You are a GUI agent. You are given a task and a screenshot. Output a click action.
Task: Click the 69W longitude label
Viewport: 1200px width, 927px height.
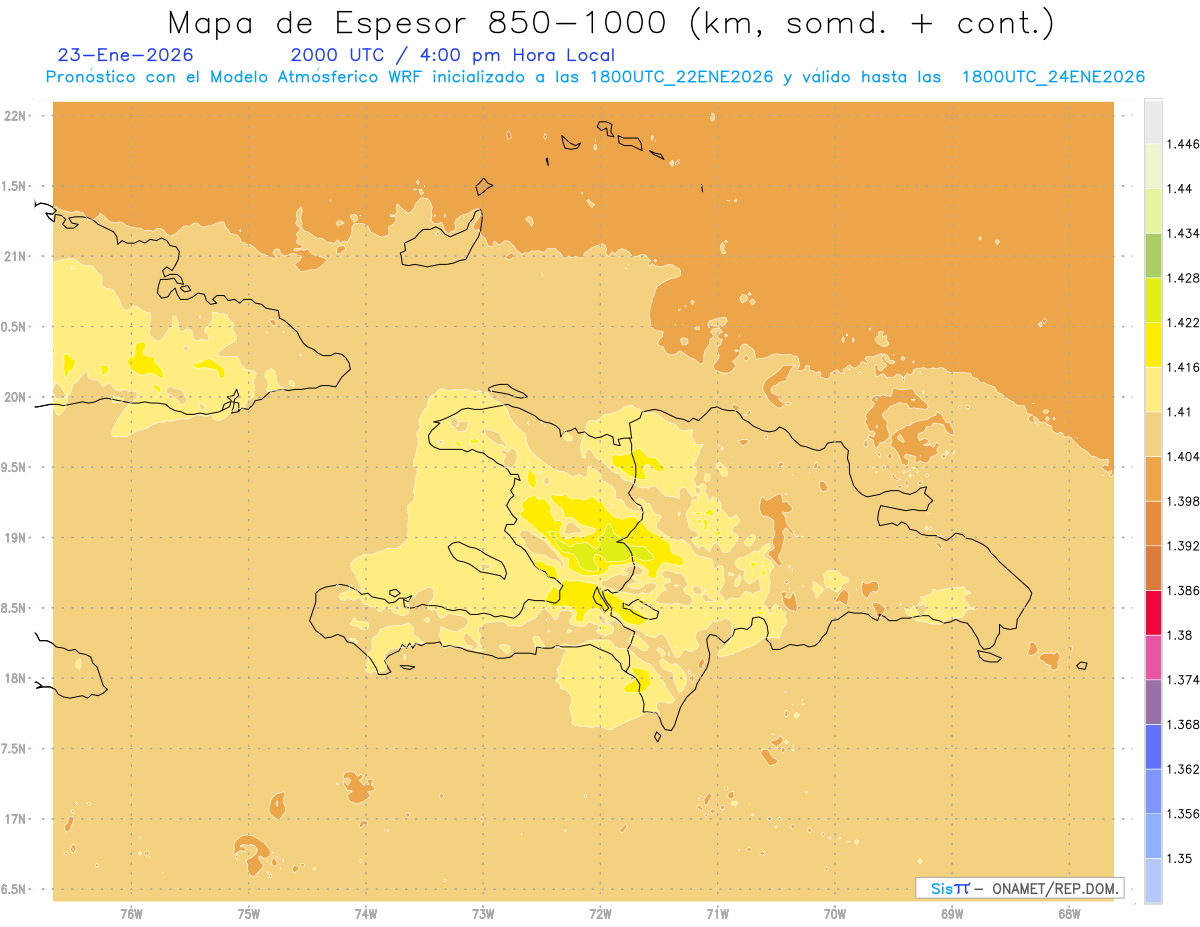pos(952,913)
